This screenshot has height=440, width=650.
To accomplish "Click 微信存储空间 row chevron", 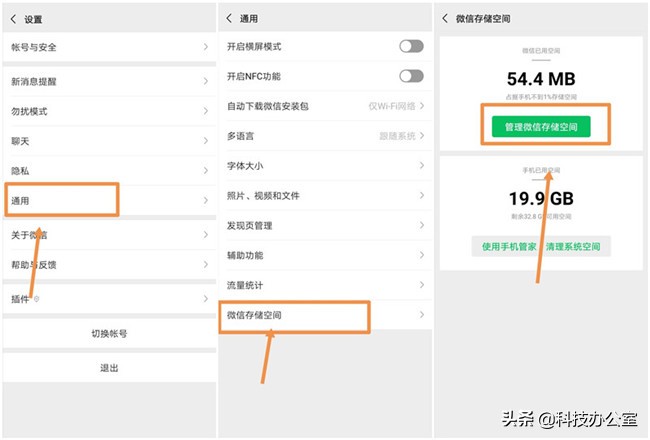I will point(422,315).
